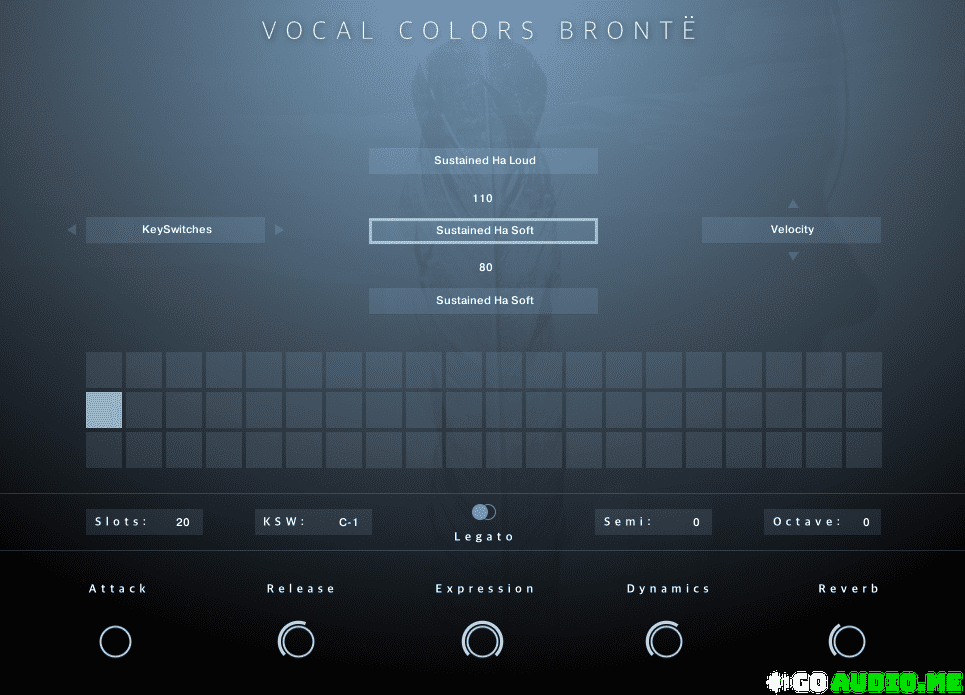965x695 pixels.
Task: Click the Release knob
Action: point(296,640)
